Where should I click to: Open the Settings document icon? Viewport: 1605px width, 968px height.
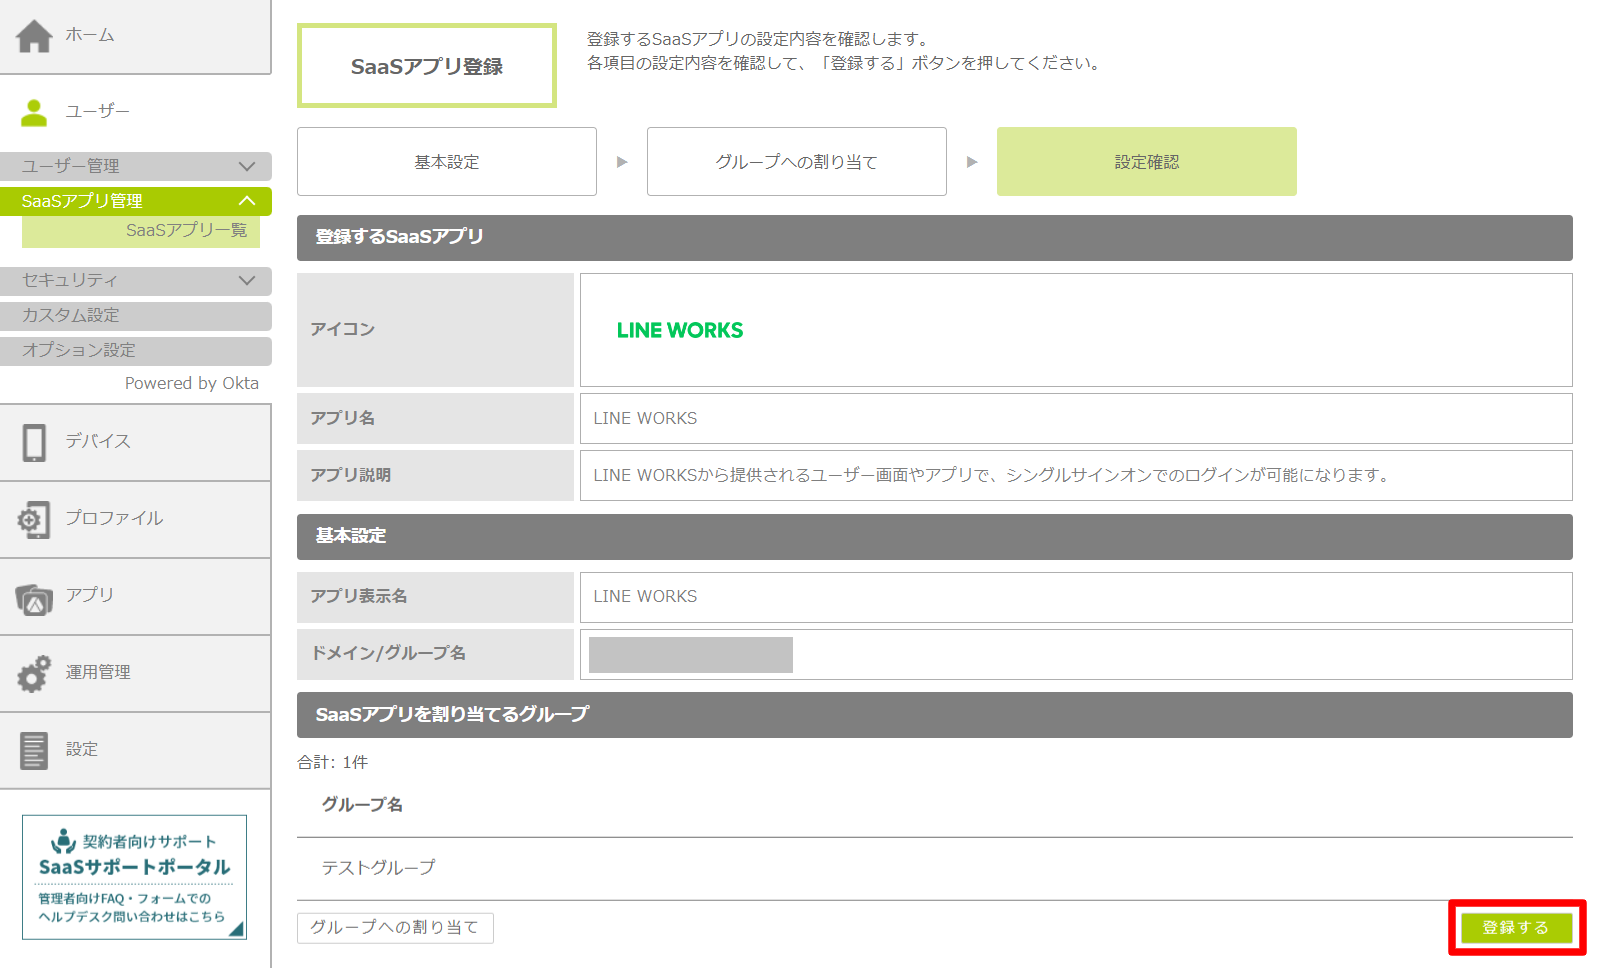pos(34,750)
